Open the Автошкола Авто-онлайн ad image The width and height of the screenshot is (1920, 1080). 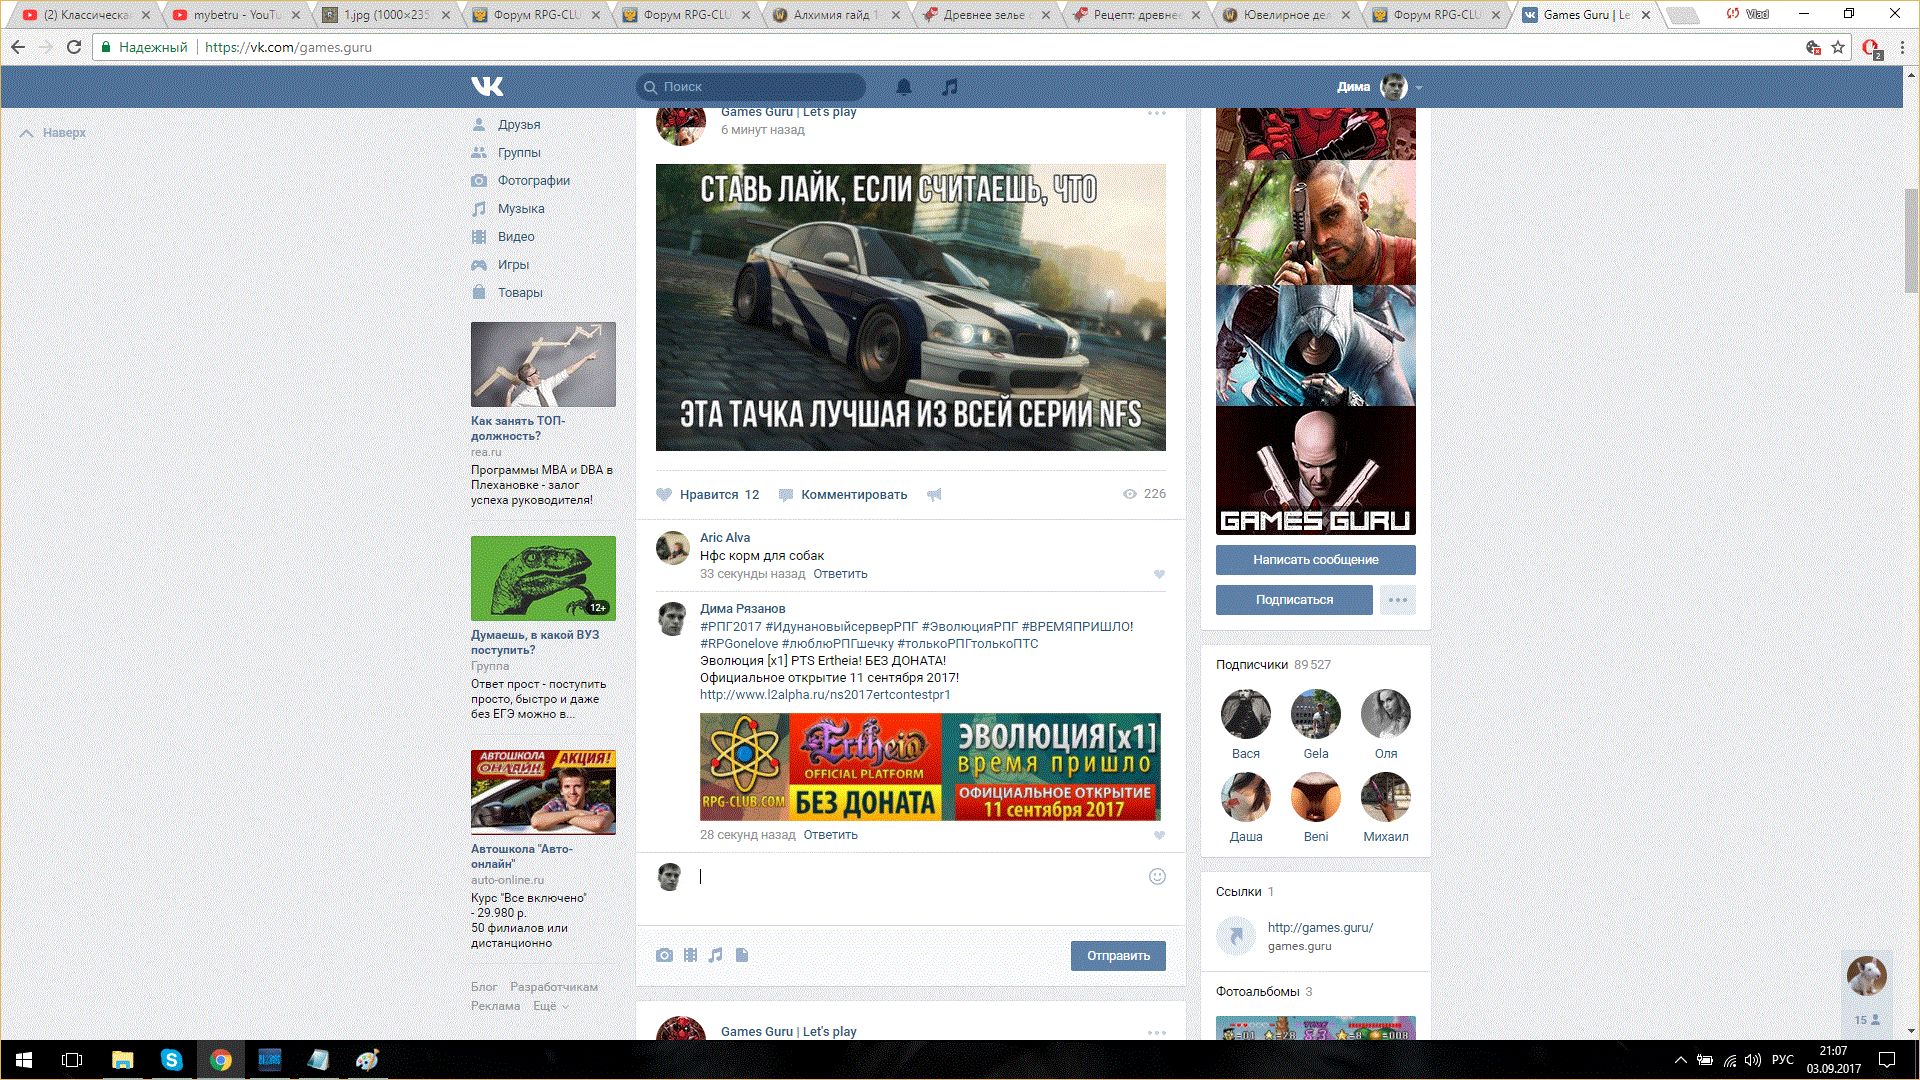tap(543, 792)
